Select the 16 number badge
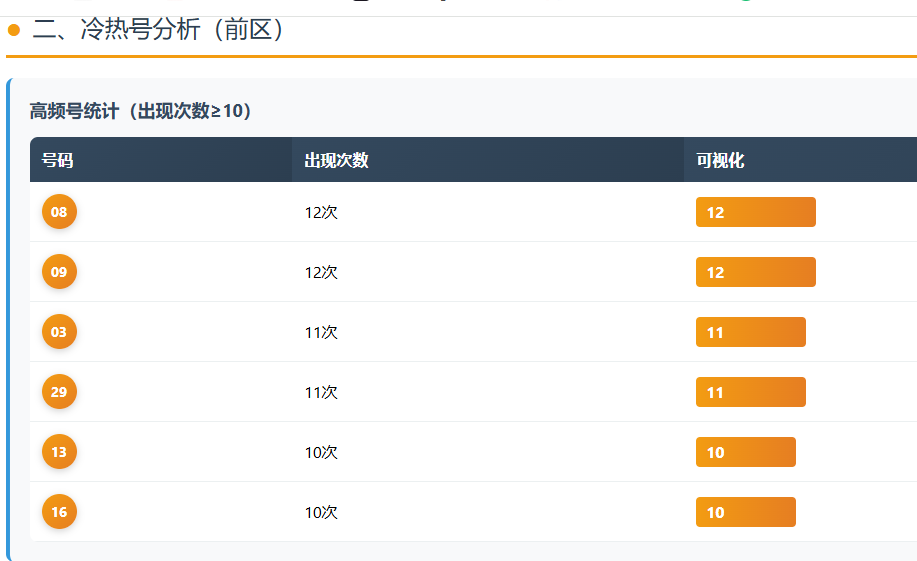 point(59,512)
